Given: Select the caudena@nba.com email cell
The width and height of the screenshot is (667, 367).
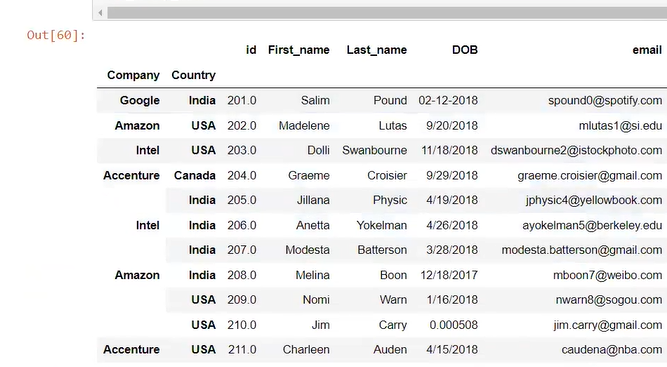Looking at the screenshot, I should pyautogui.click(x=612, y=350).
